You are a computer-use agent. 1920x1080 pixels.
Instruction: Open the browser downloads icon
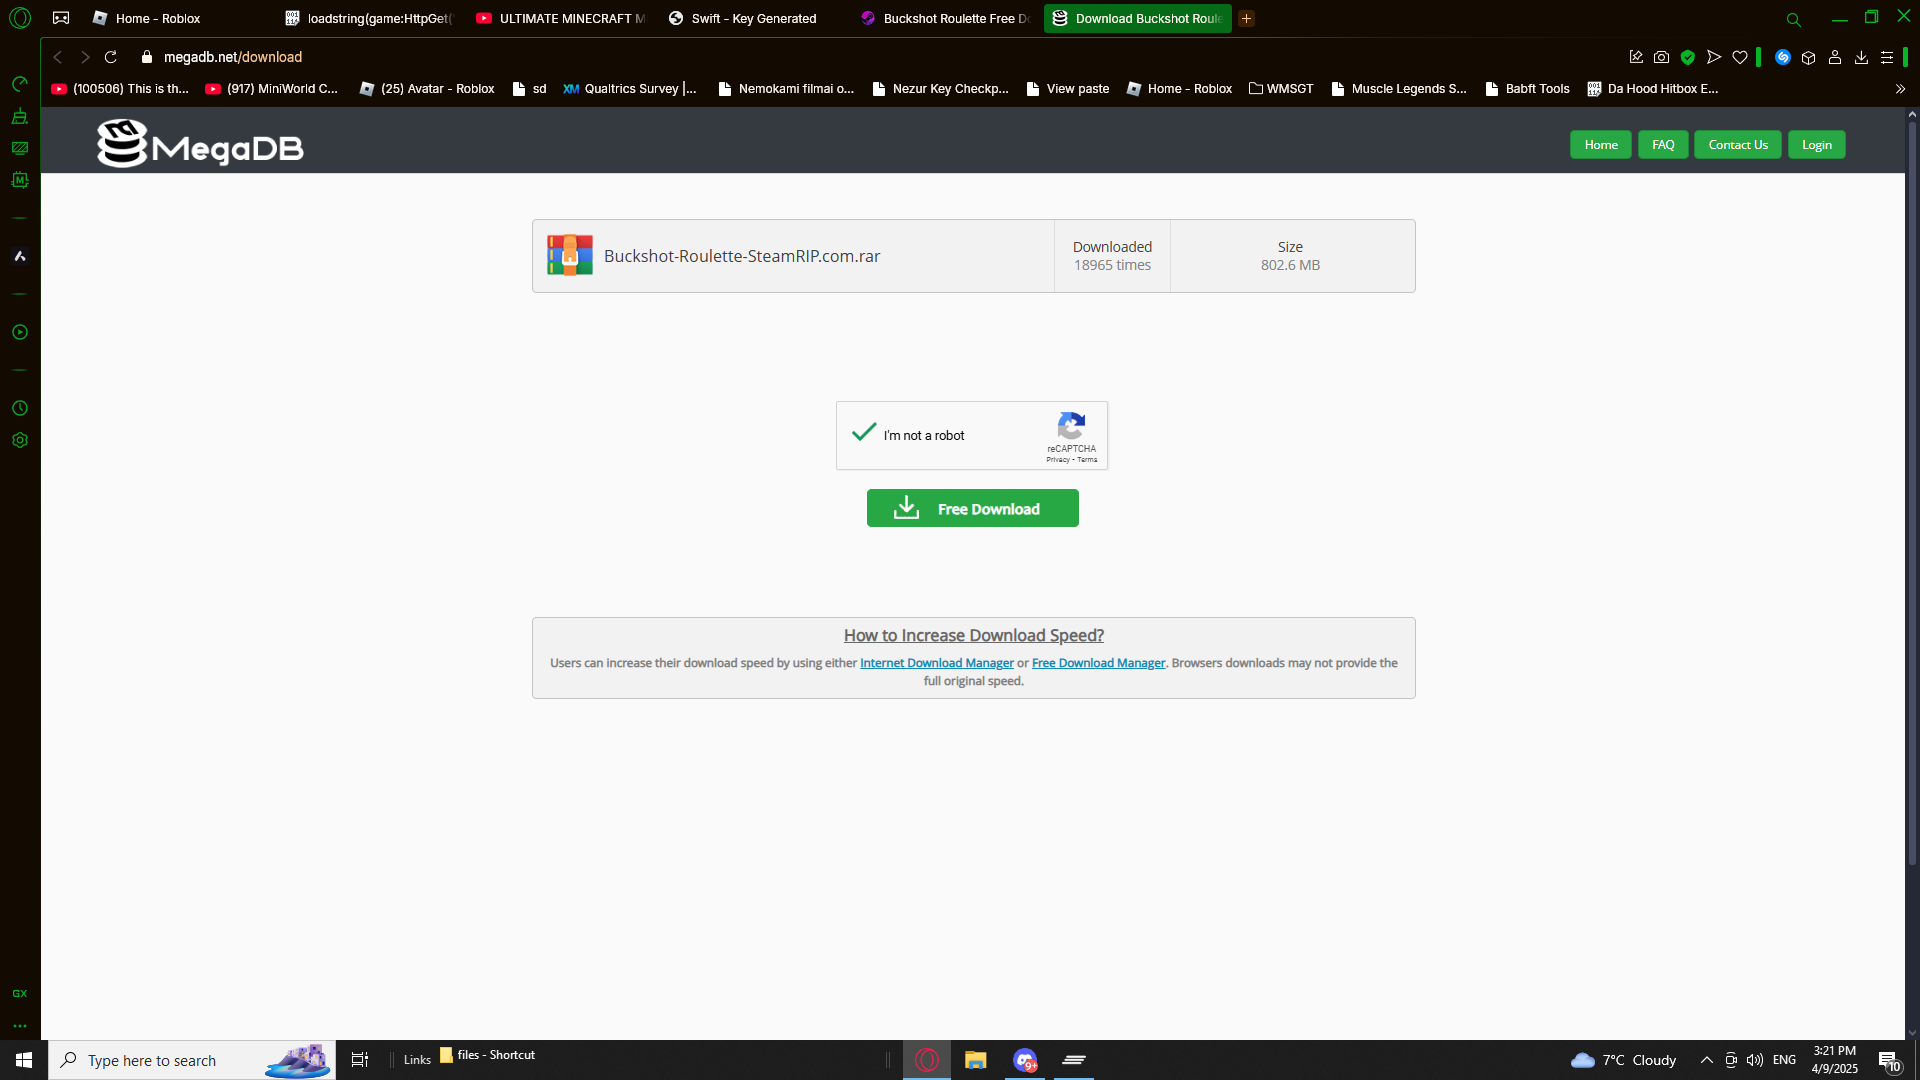click(x=1861, y=57)
